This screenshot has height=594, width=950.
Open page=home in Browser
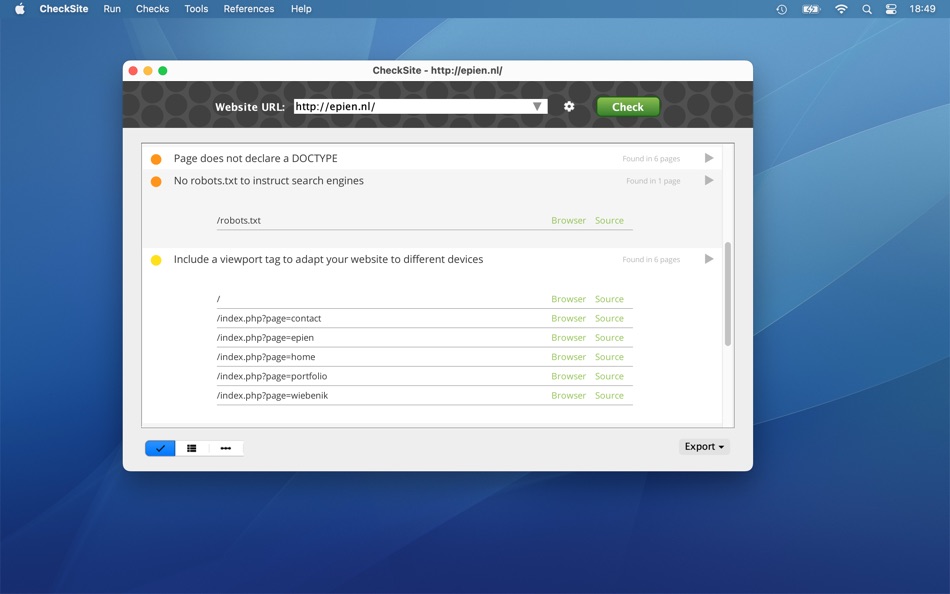568,357
